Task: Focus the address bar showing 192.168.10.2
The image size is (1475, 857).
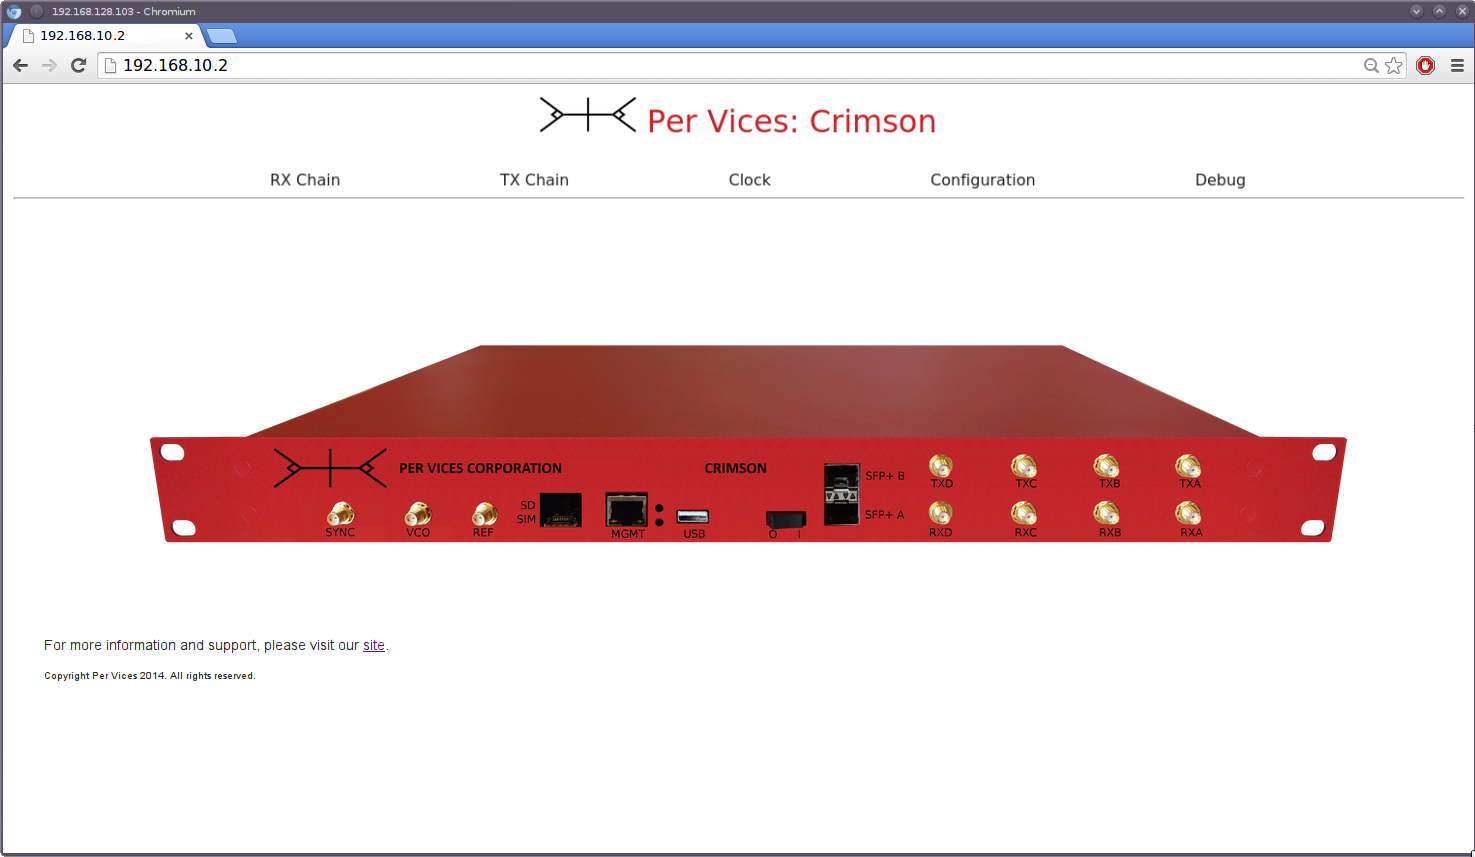Action: [x=700, y=66]
